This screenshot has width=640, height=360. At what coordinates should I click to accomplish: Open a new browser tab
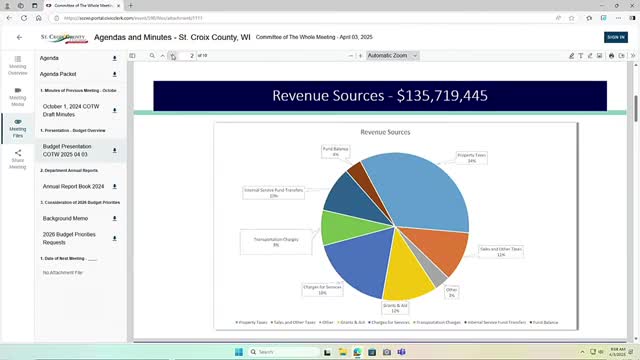131,6
